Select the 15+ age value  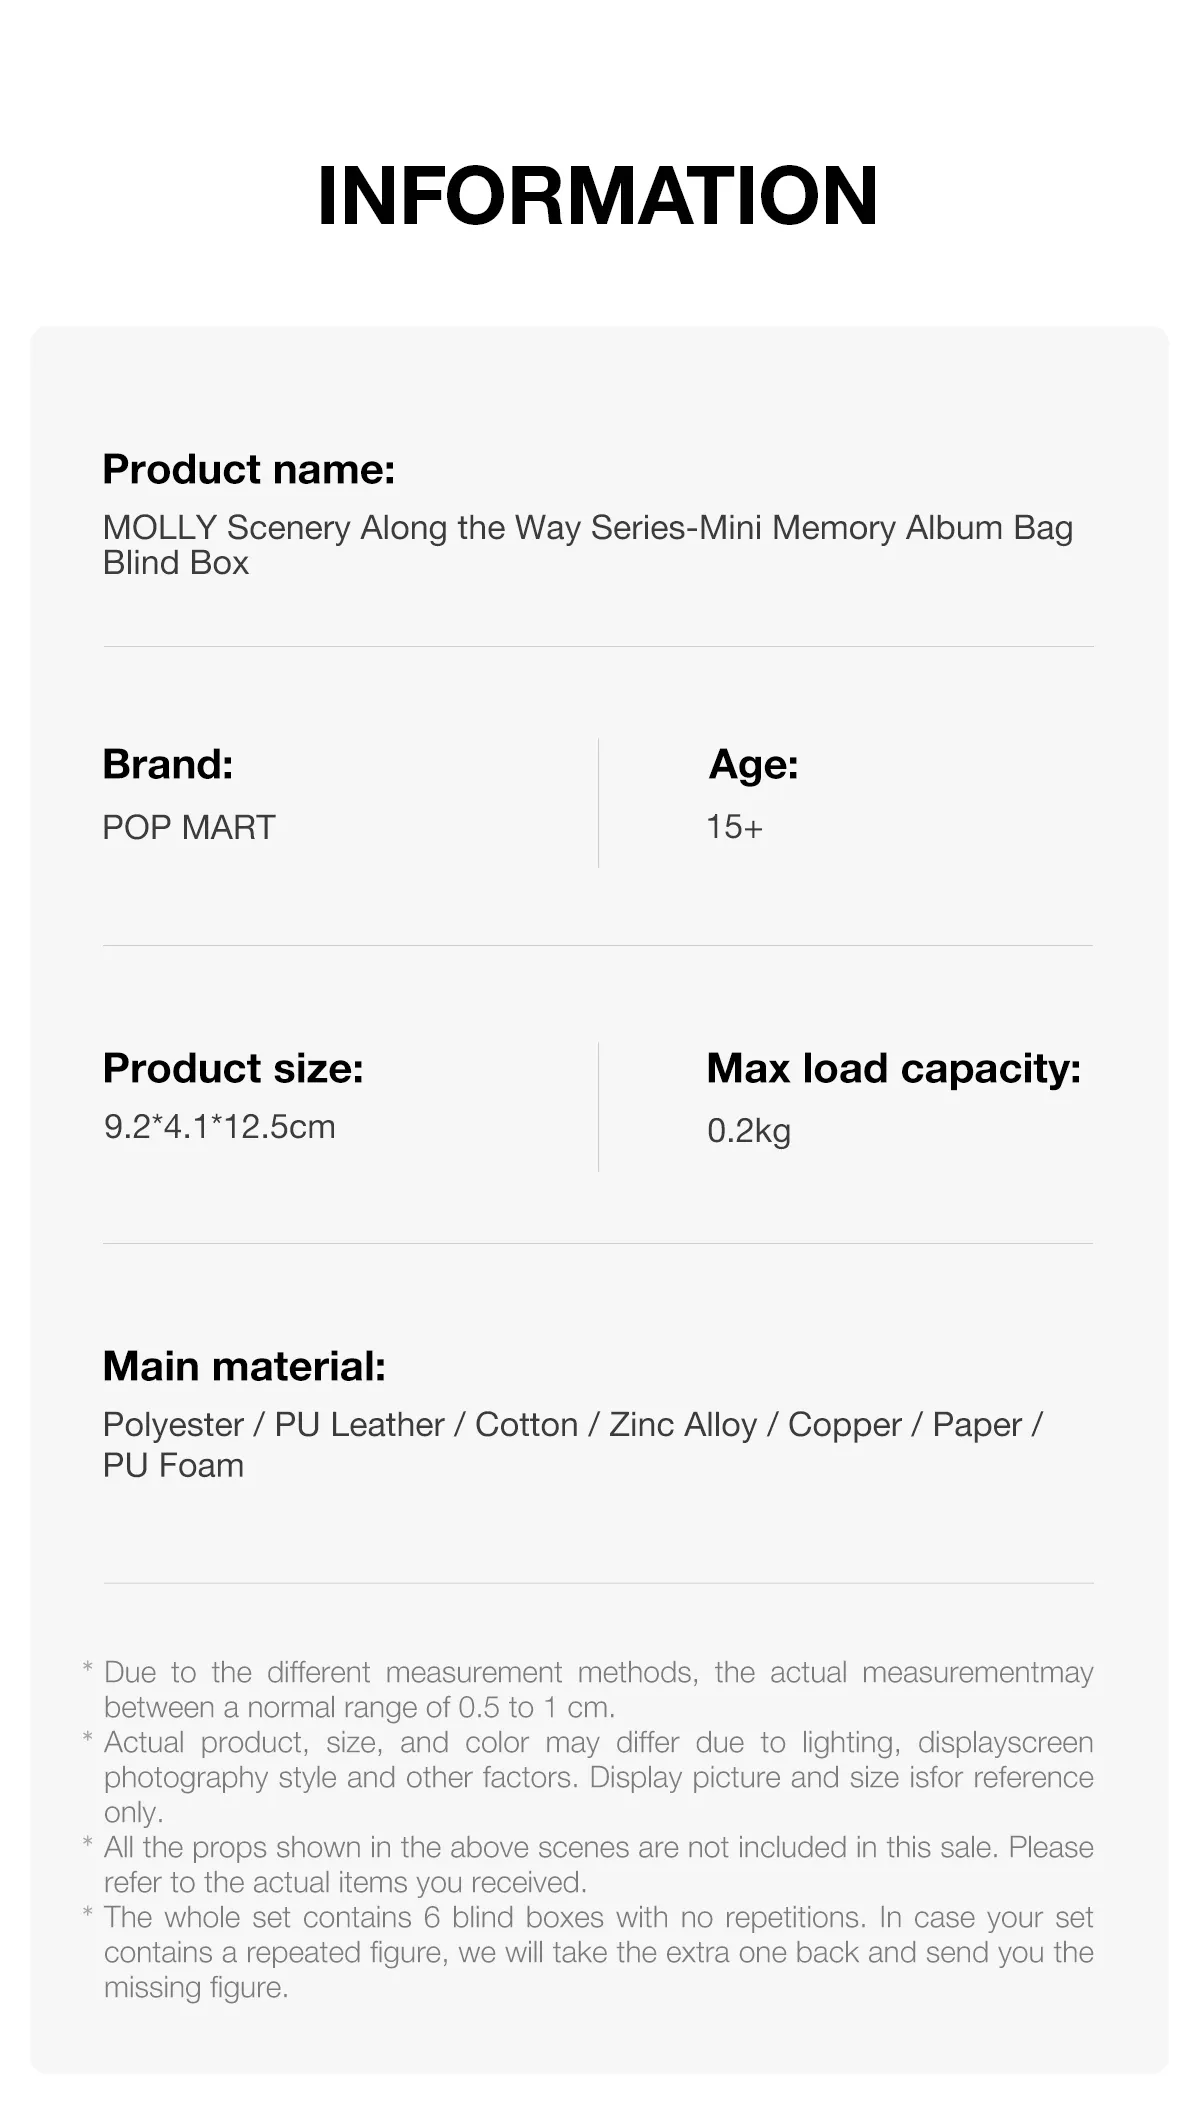coord(734,827)
